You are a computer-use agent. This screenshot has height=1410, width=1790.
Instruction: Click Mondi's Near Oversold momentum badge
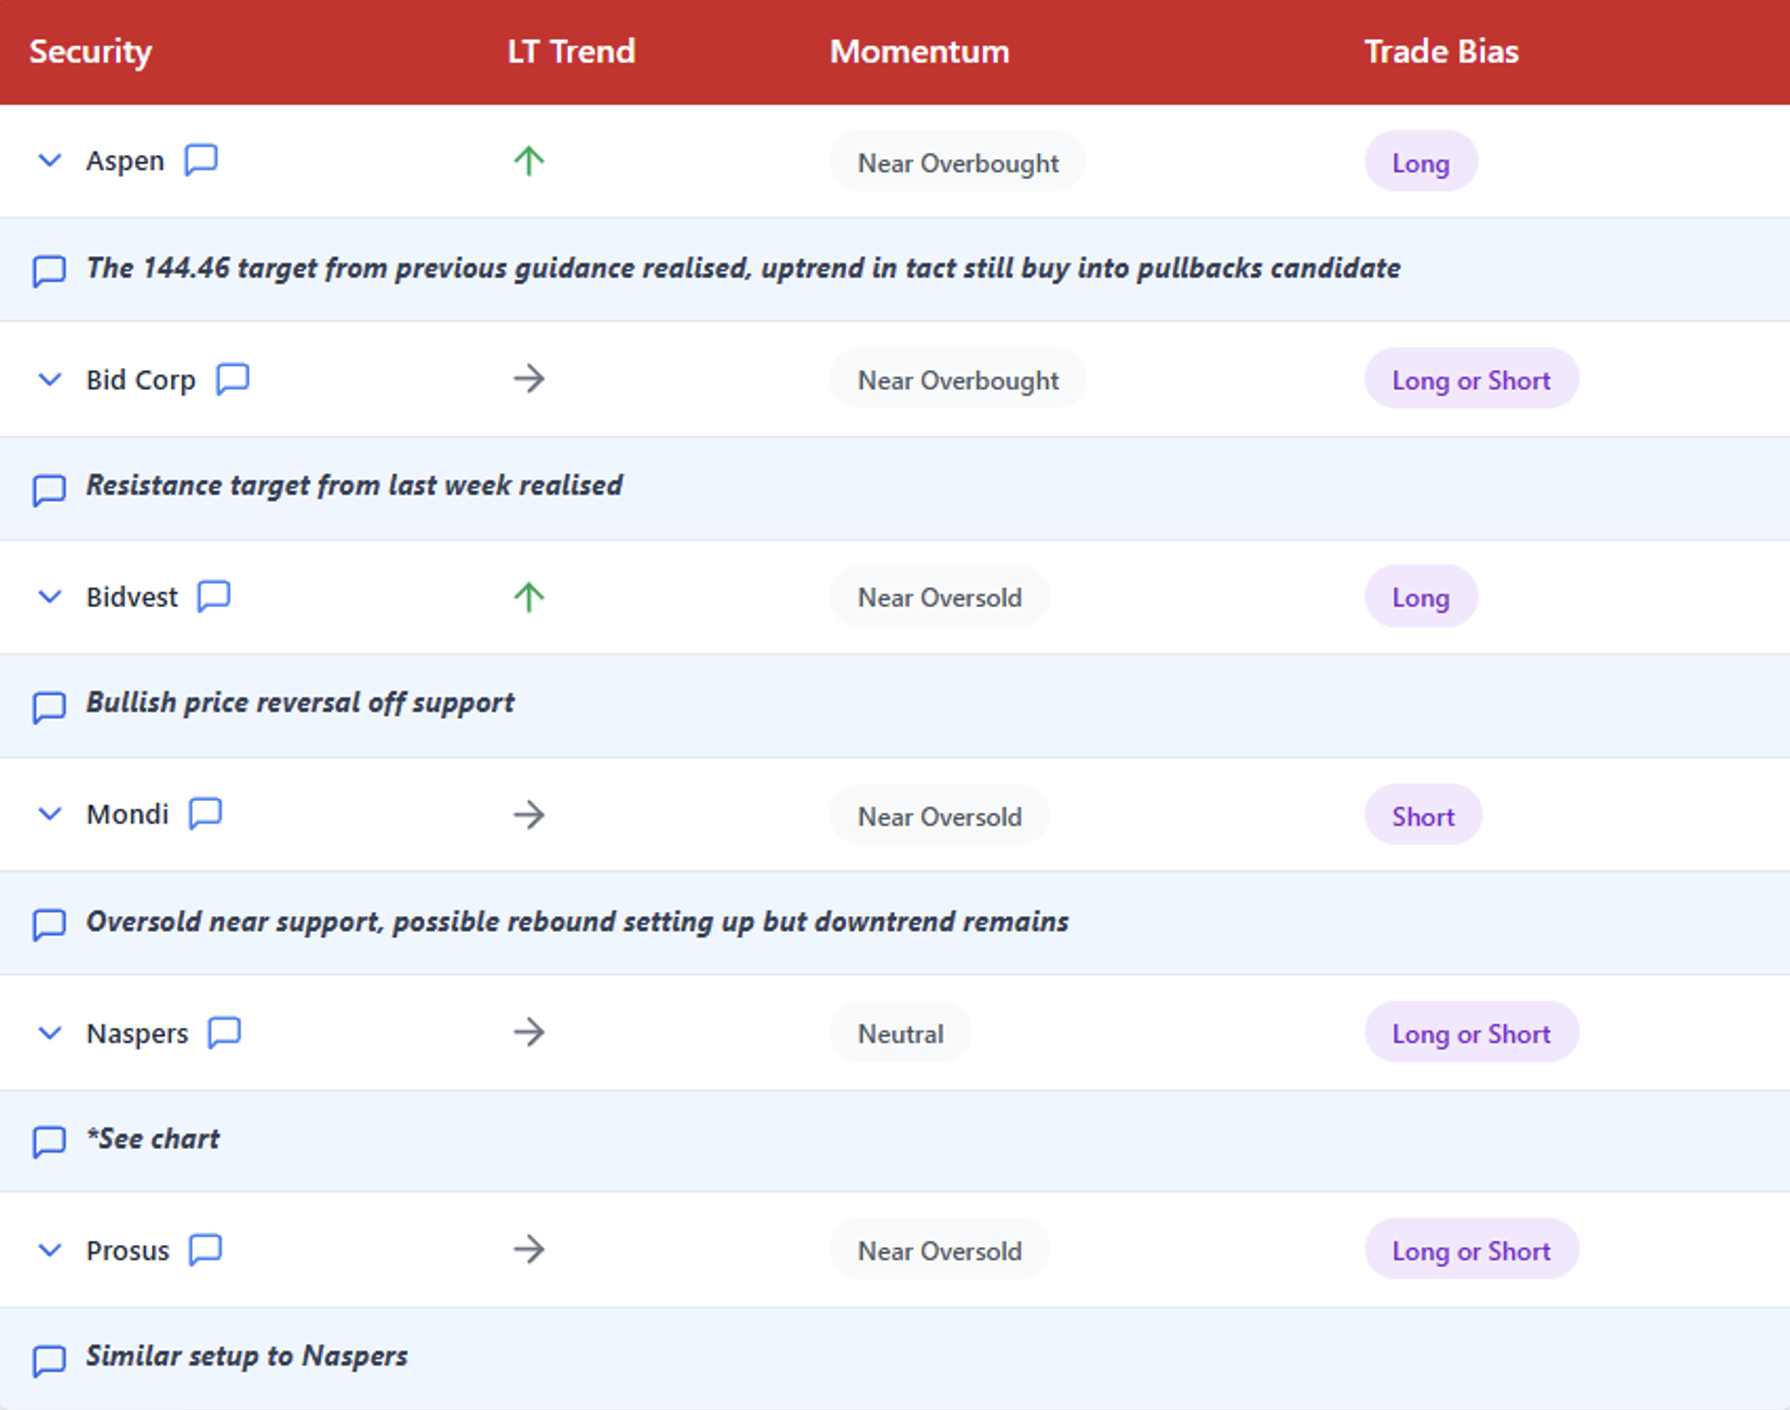(x=939, y=815)
